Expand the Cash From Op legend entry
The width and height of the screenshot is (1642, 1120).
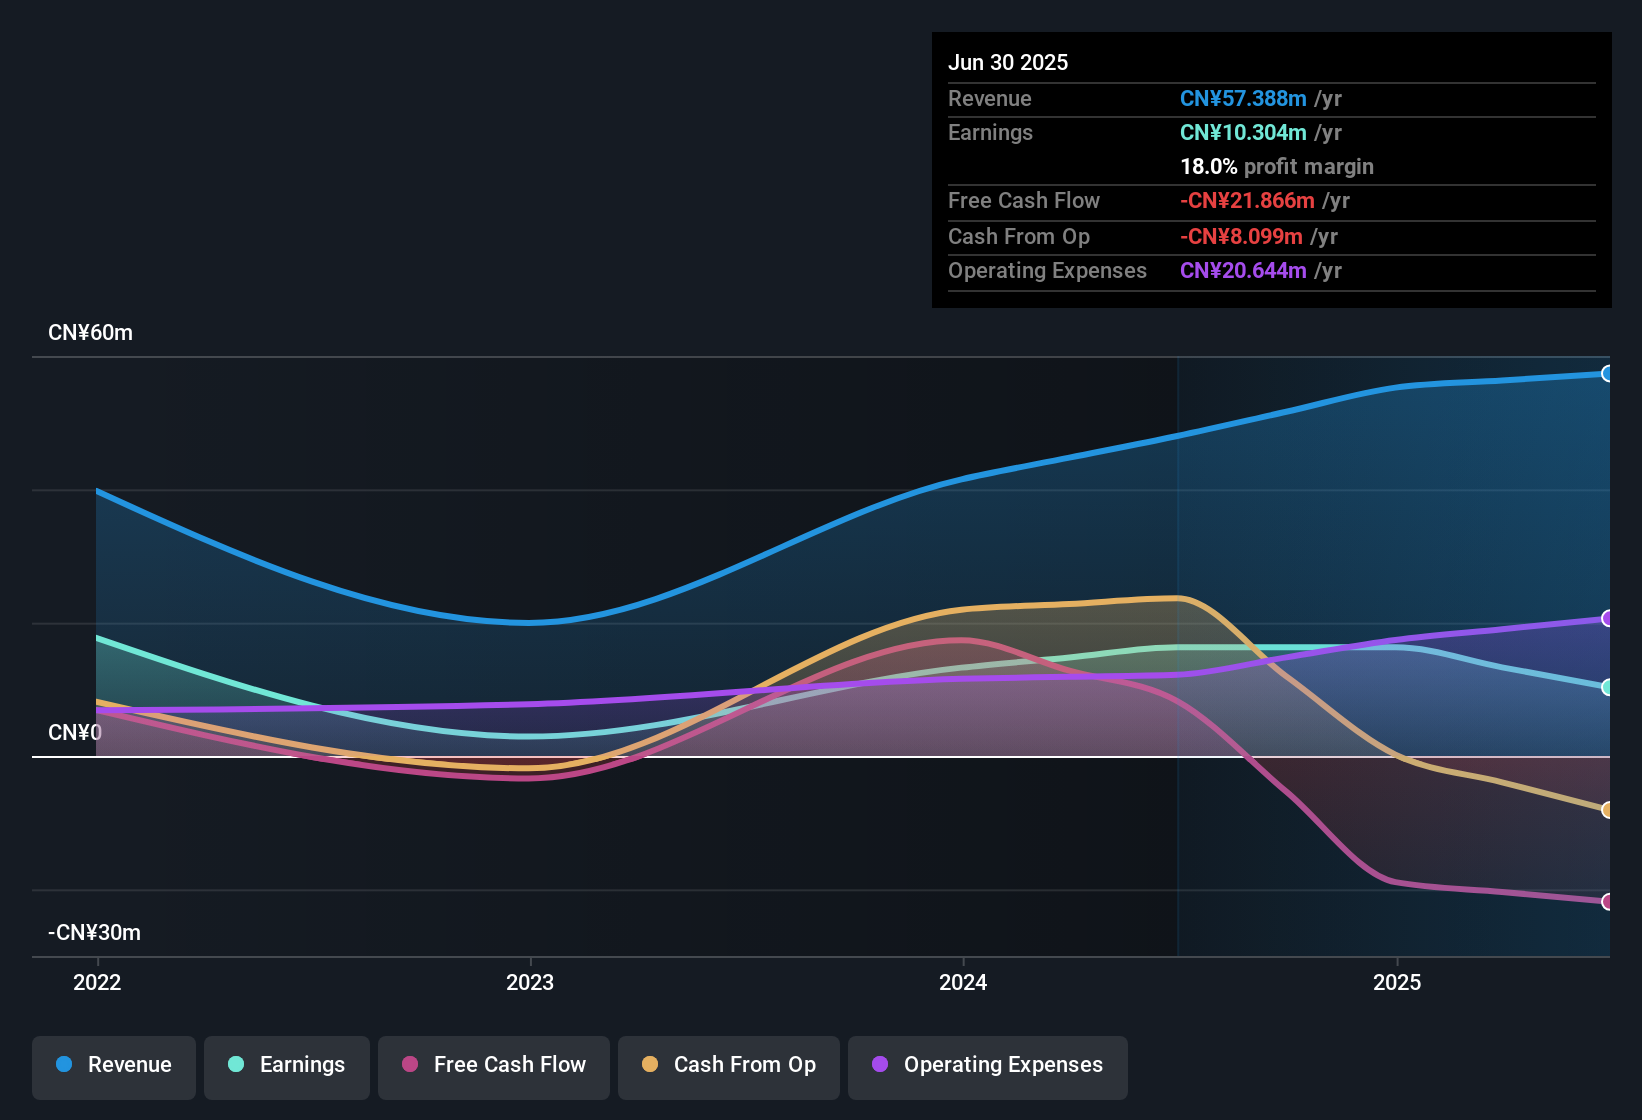coord(728,1066)
